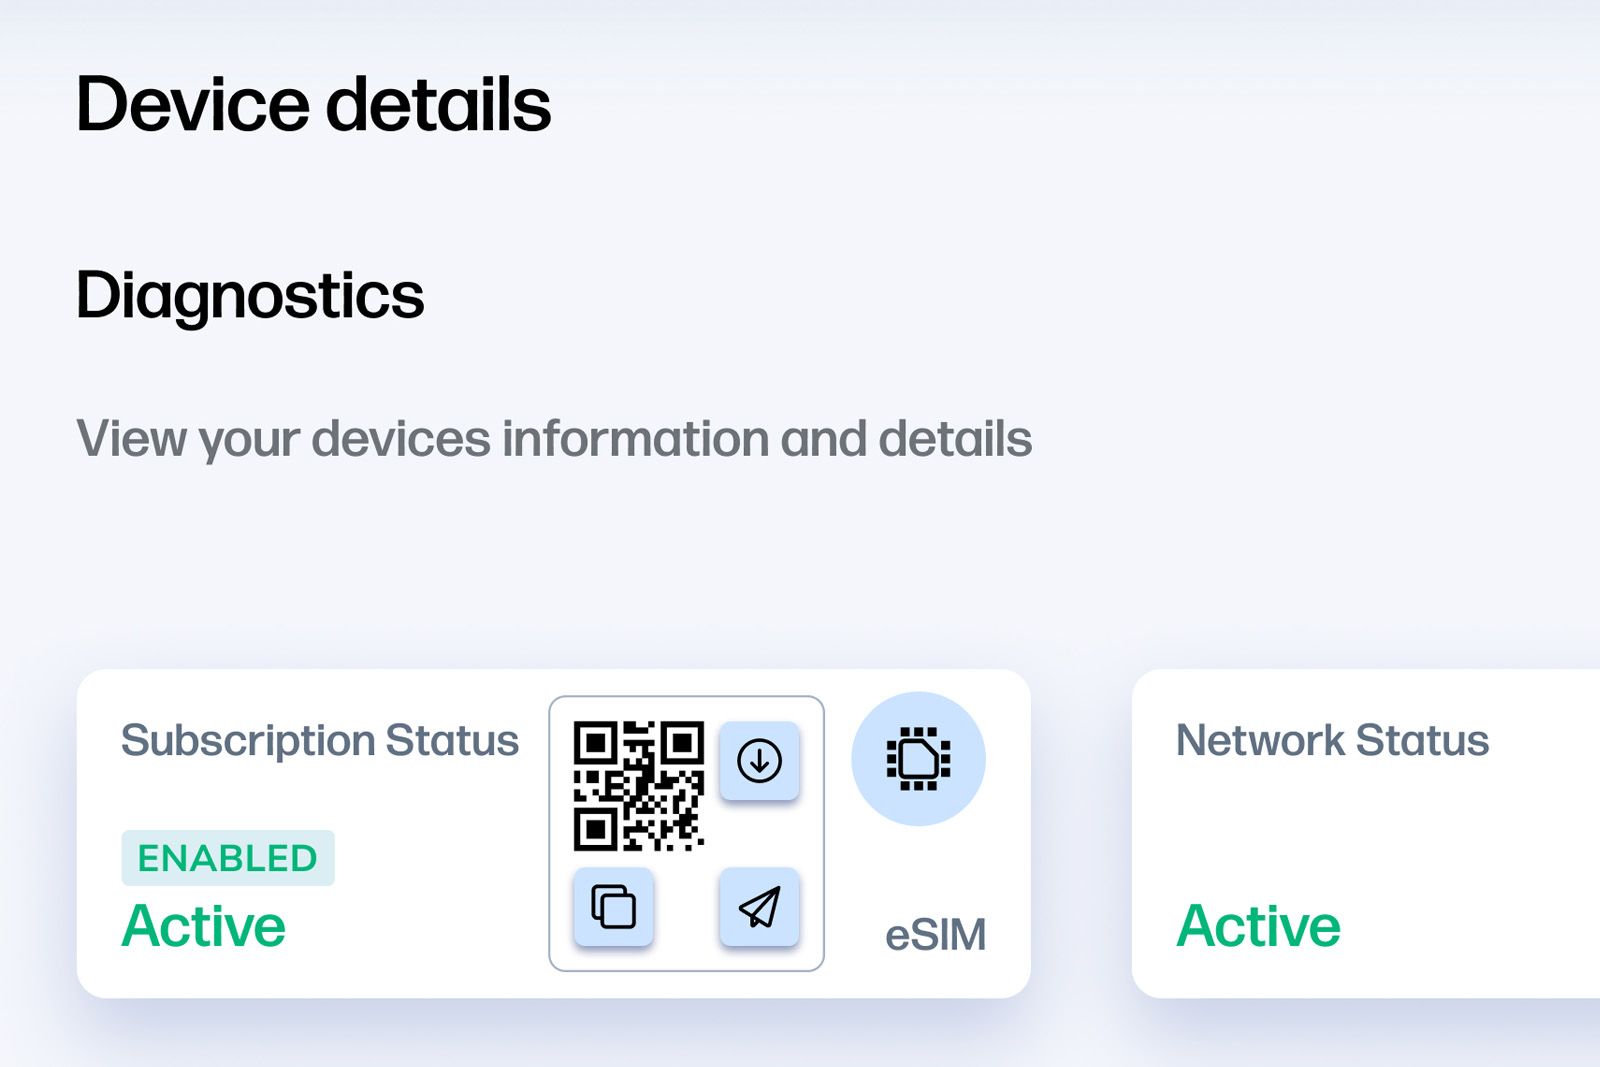This screenshot has height=1067, width=1600.
Task: Click empty space between copy and send icons
Action: [x=686, y=908]
